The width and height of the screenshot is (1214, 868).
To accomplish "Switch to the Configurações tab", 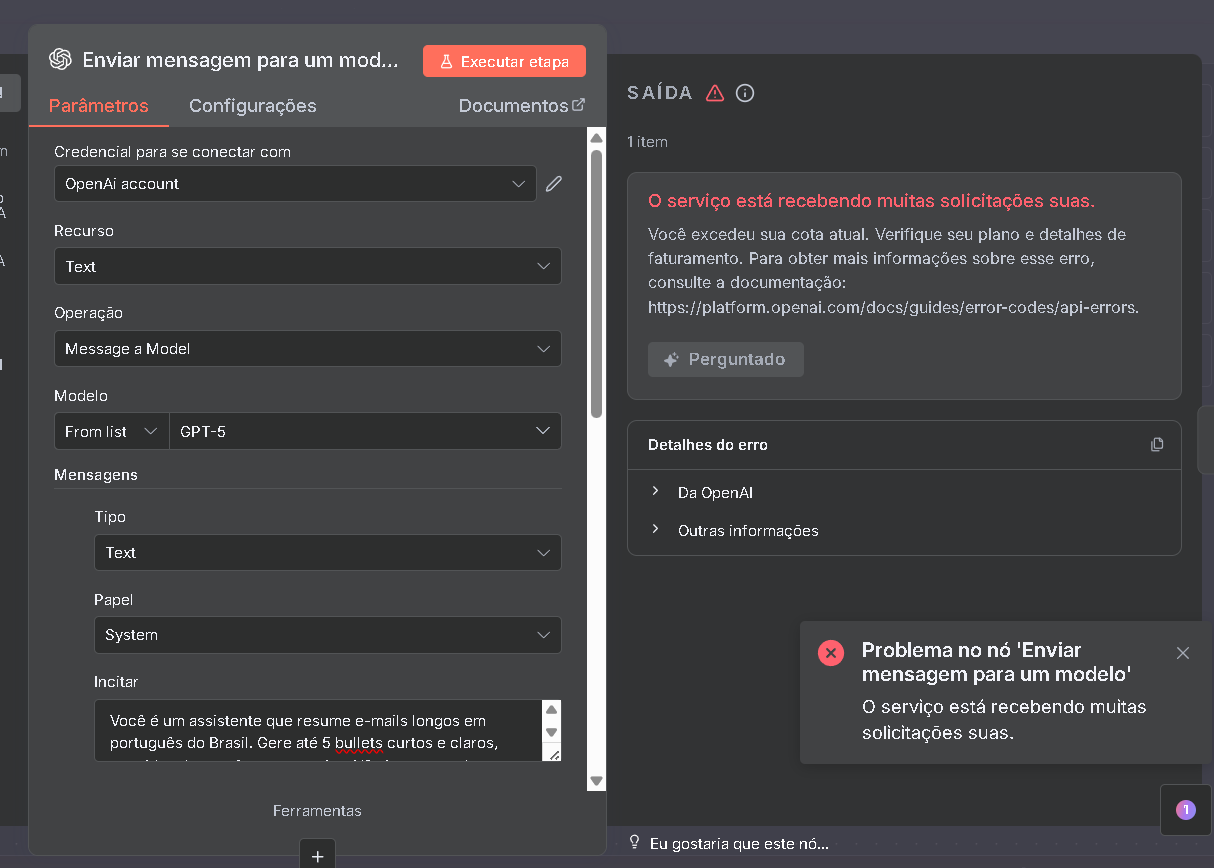I will click(x=253, y=105).
